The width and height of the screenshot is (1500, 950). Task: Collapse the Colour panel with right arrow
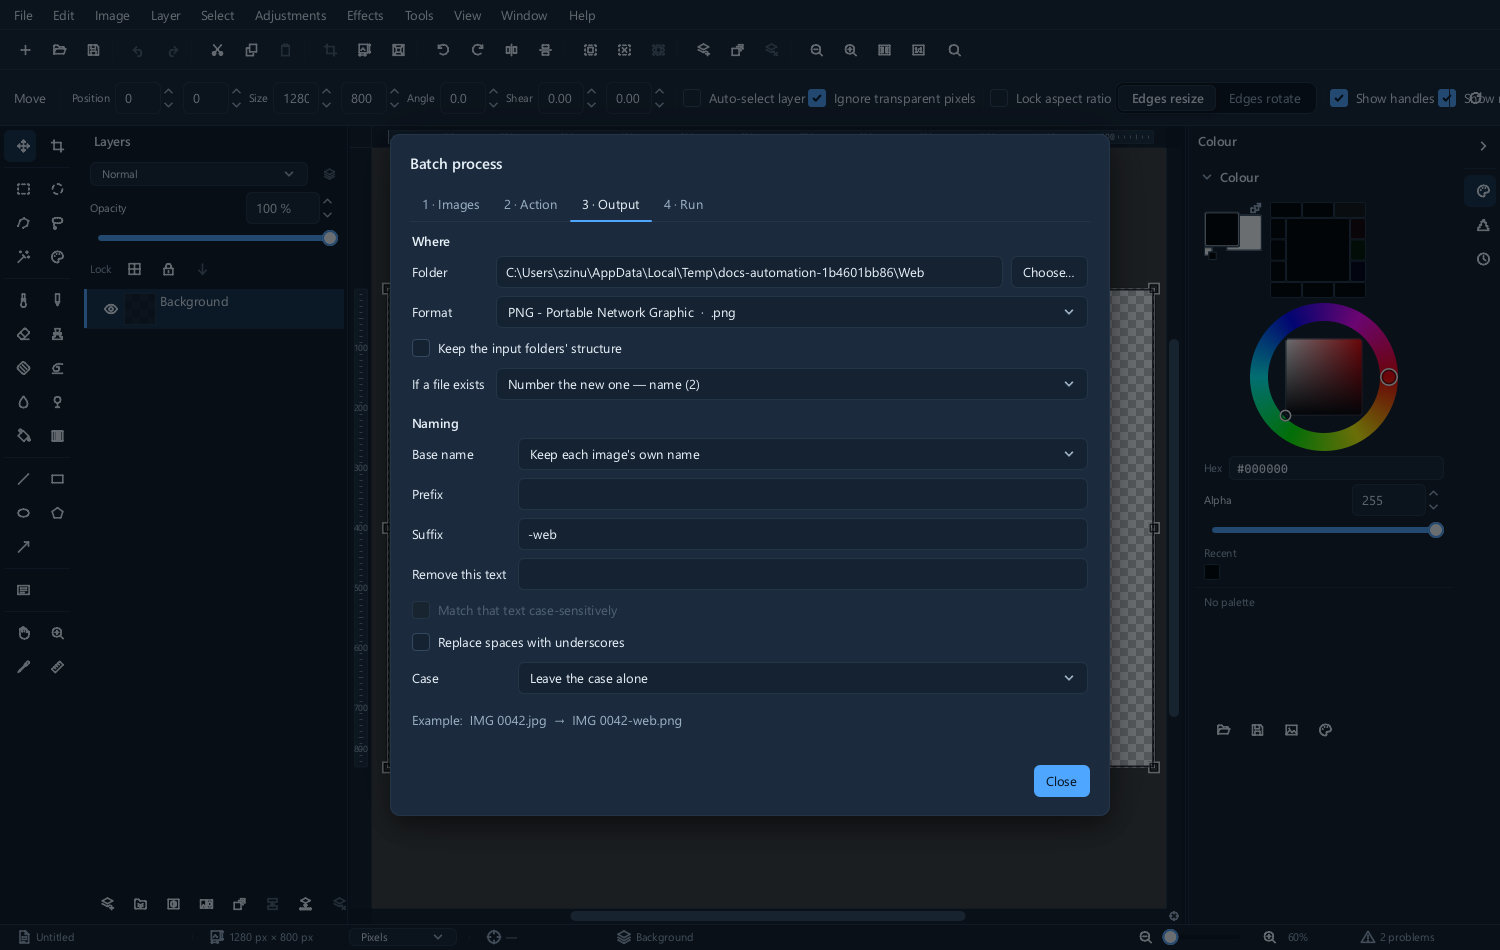click(x=1483, y=146)
